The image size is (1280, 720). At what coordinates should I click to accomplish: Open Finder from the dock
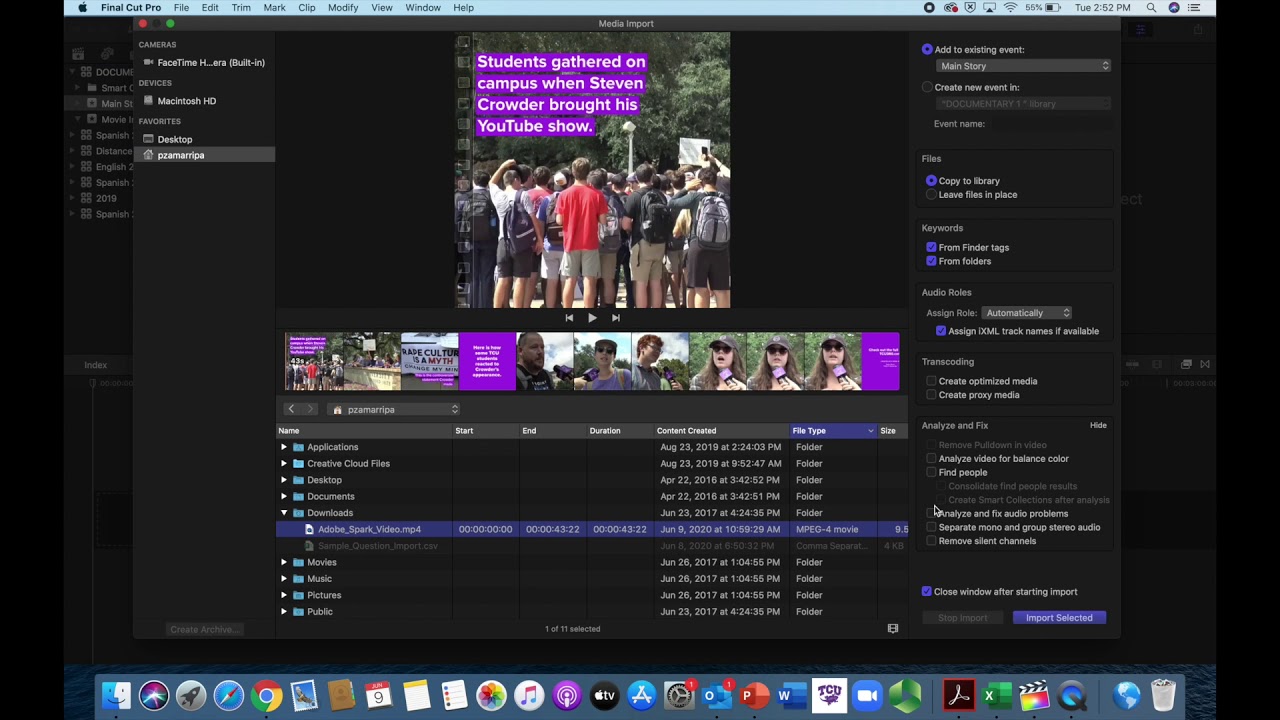click(117, 696)
